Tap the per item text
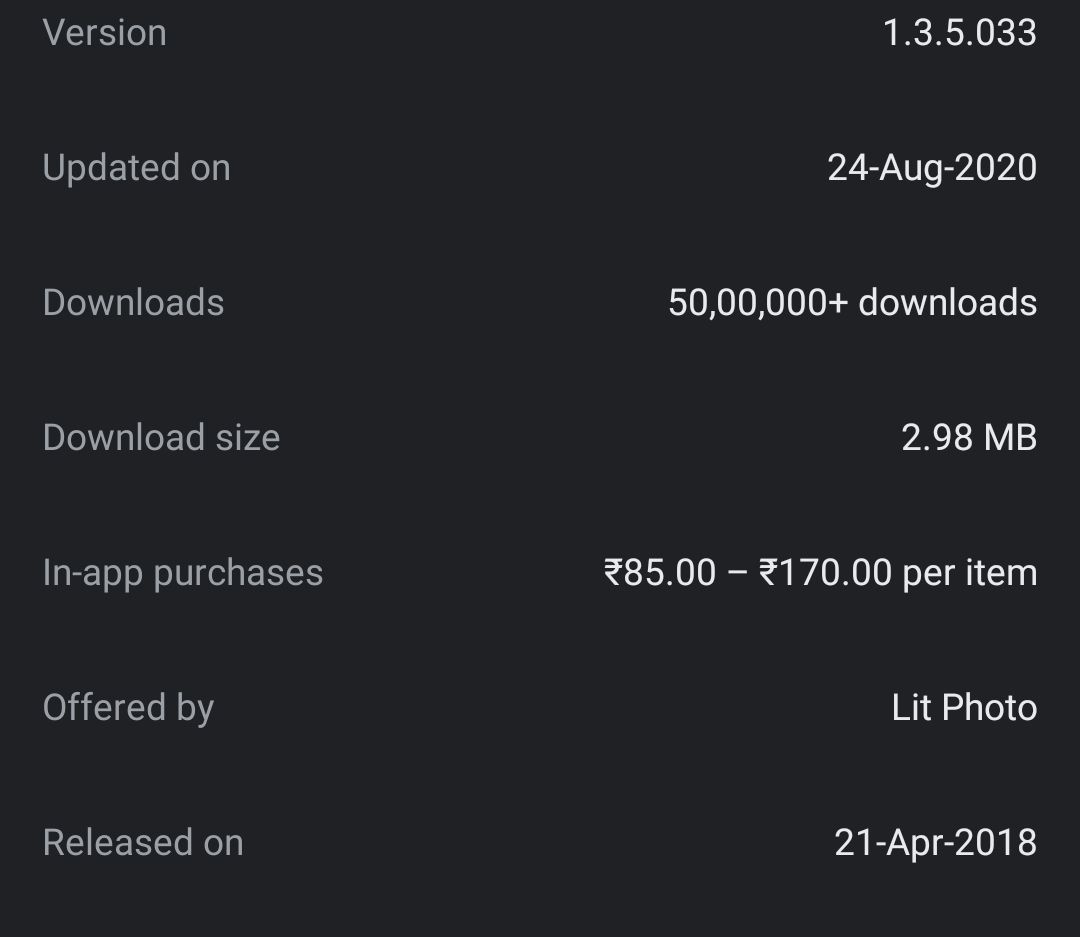1080x937 pixels. coord(970,573)
